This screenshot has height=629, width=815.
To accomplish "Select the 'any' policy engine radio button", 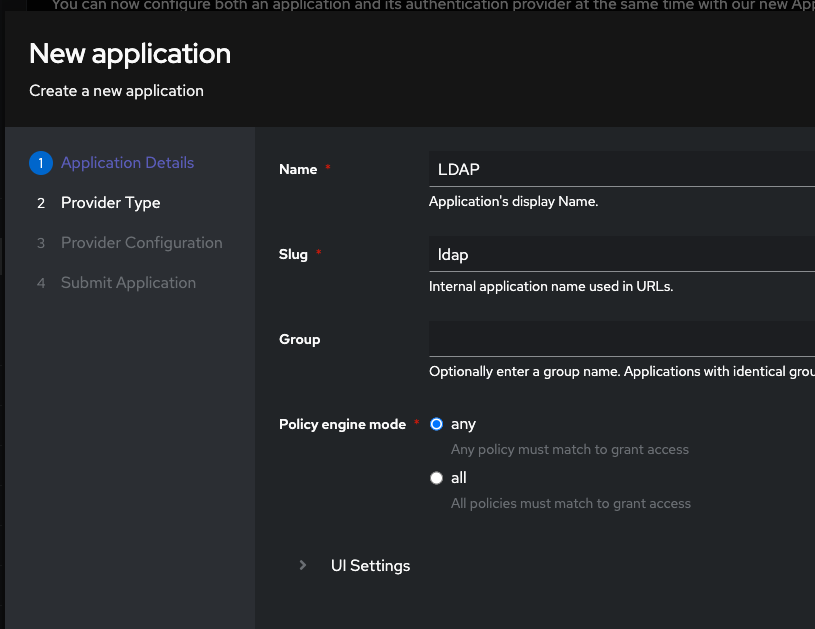I will click(x=436, y=424).
